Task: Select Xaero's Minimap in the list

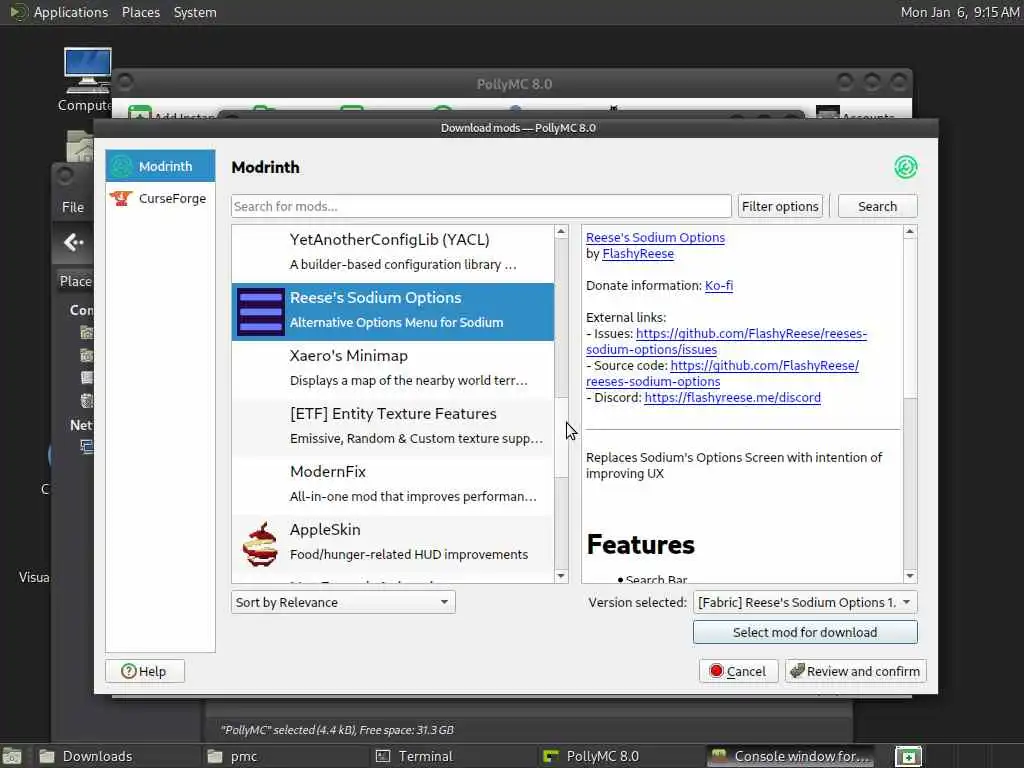Action: pos(392,369)
